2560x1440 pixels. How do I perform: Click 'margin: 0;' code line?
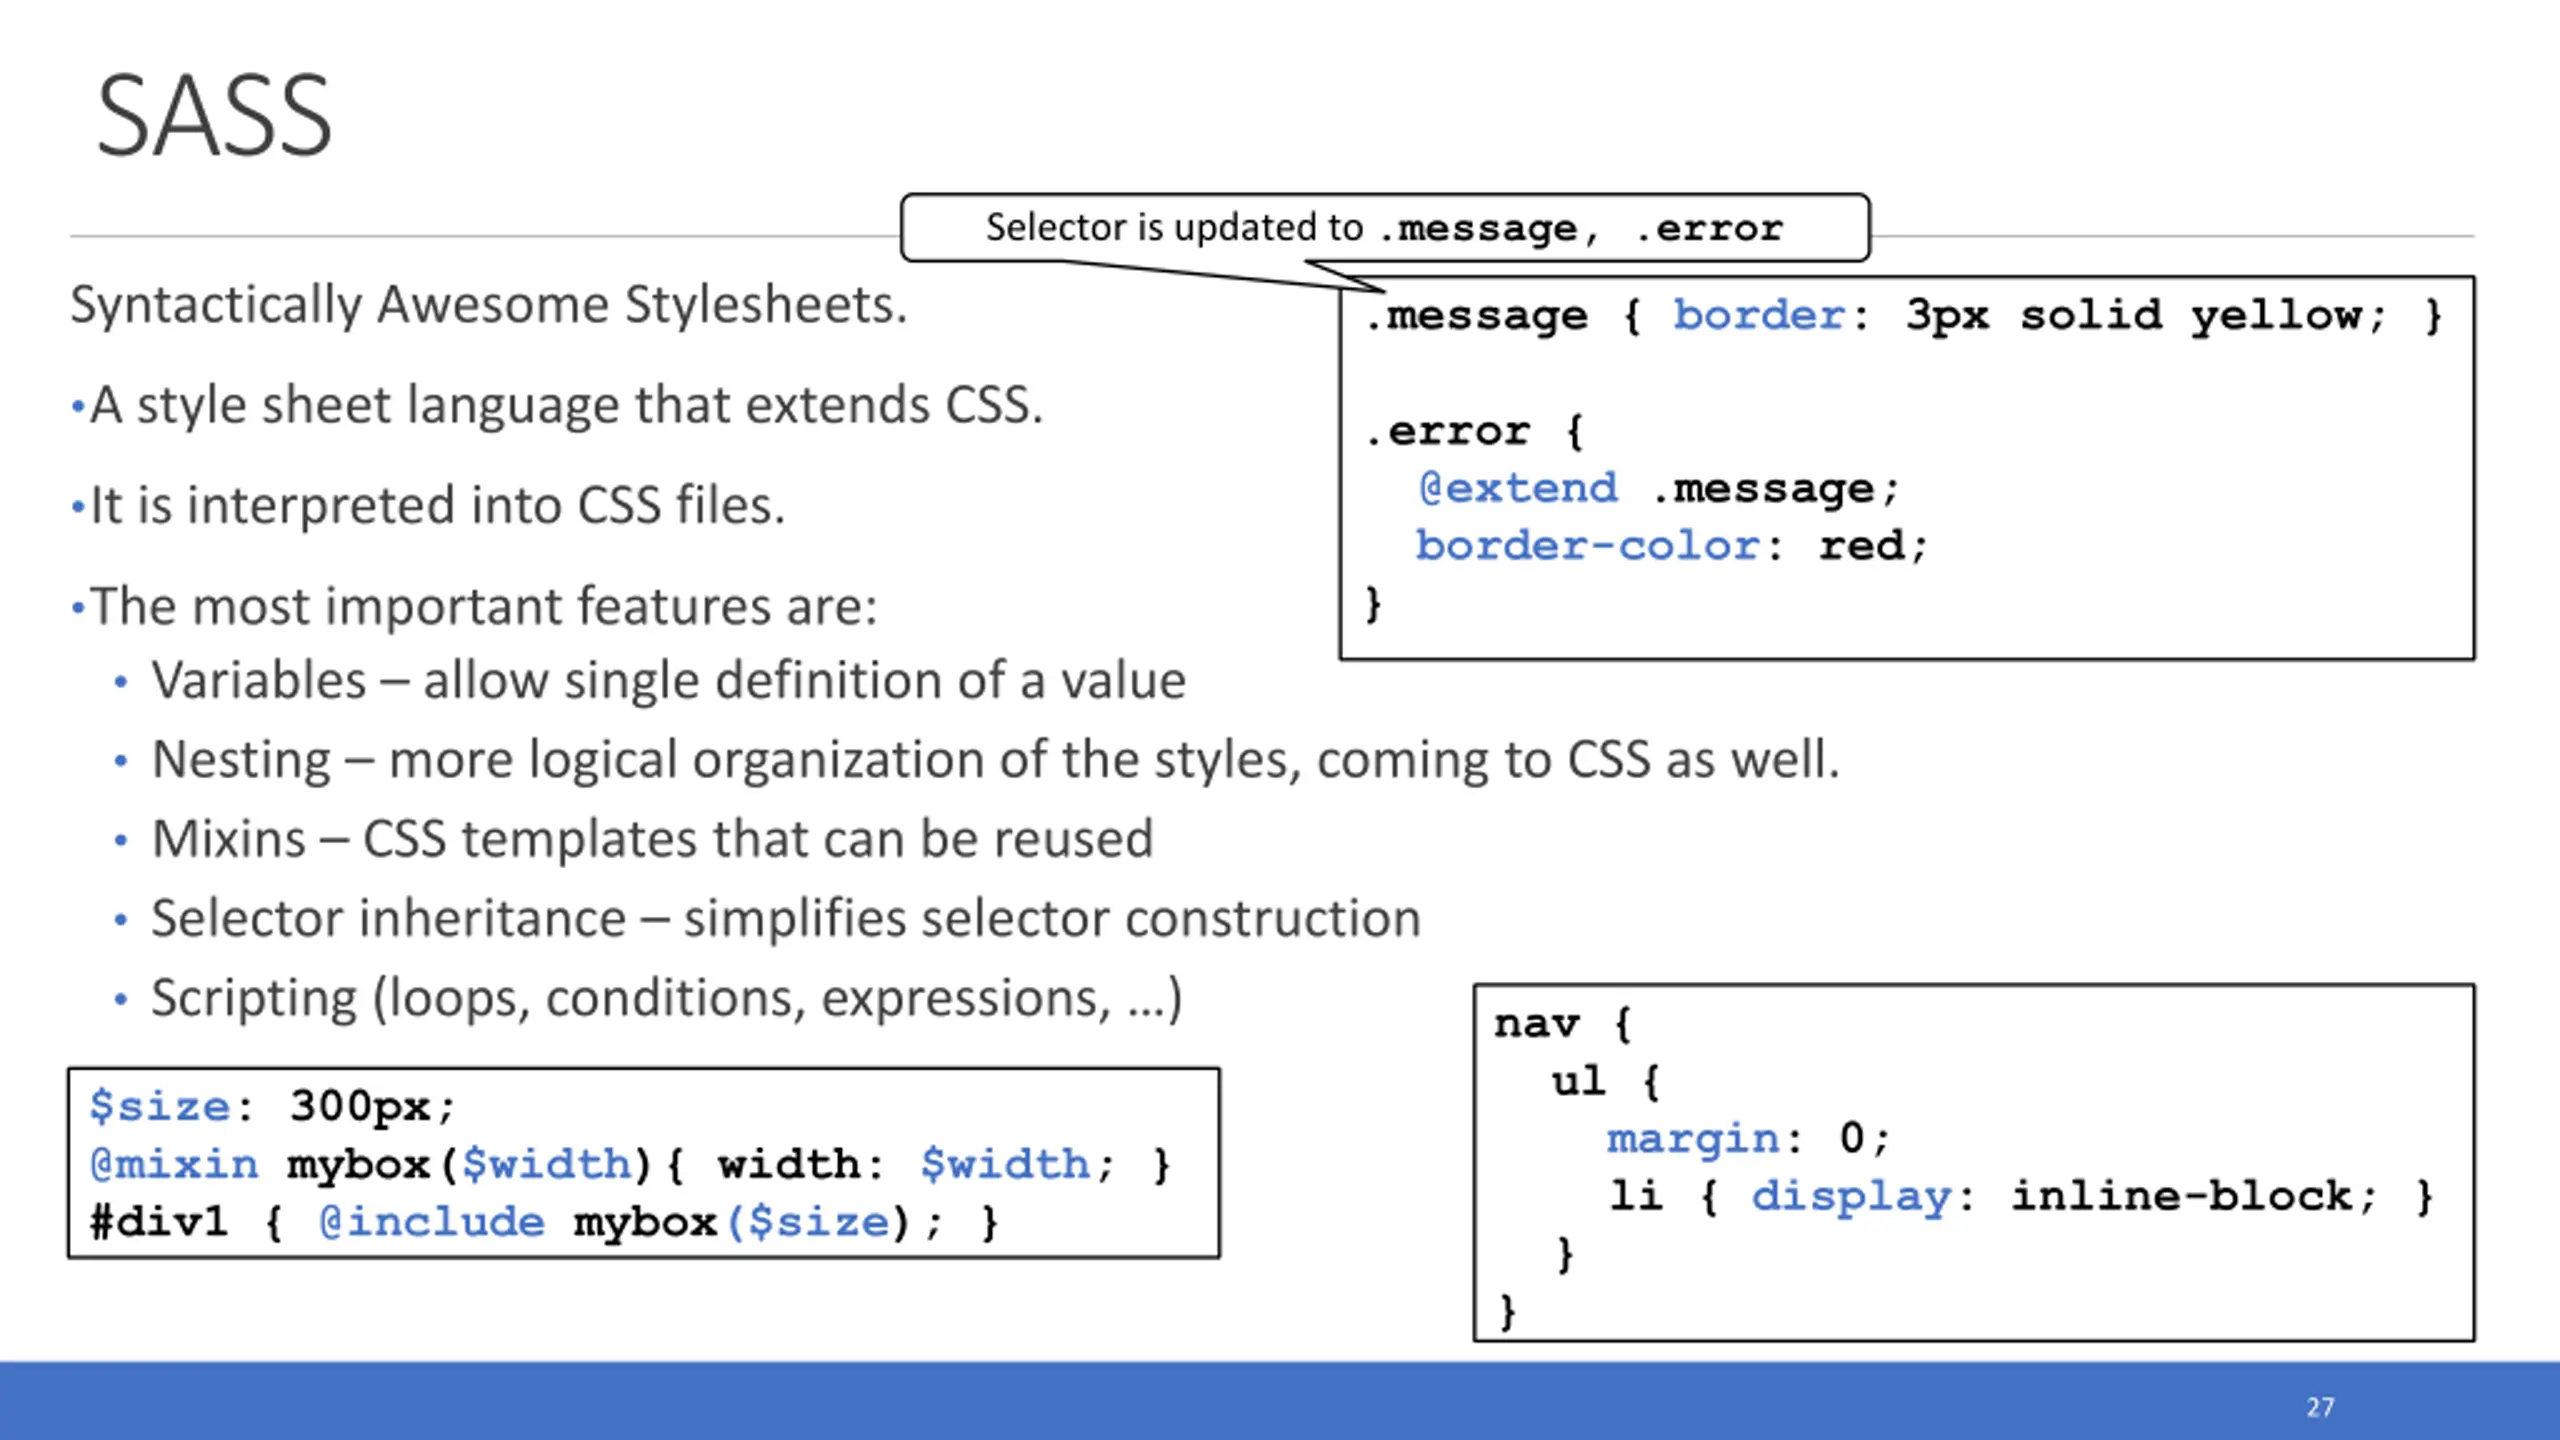coord(1748,1139)
